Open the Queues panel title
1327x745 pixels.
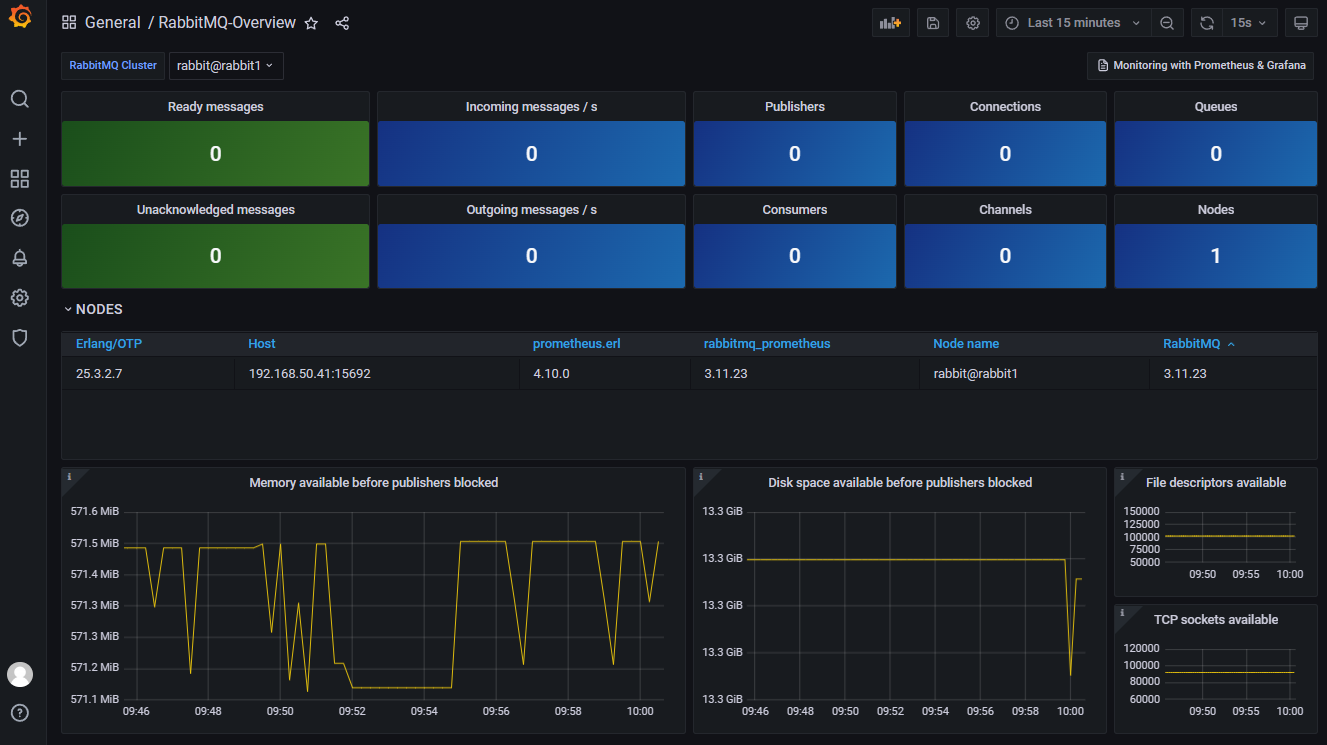point(1216,107)
